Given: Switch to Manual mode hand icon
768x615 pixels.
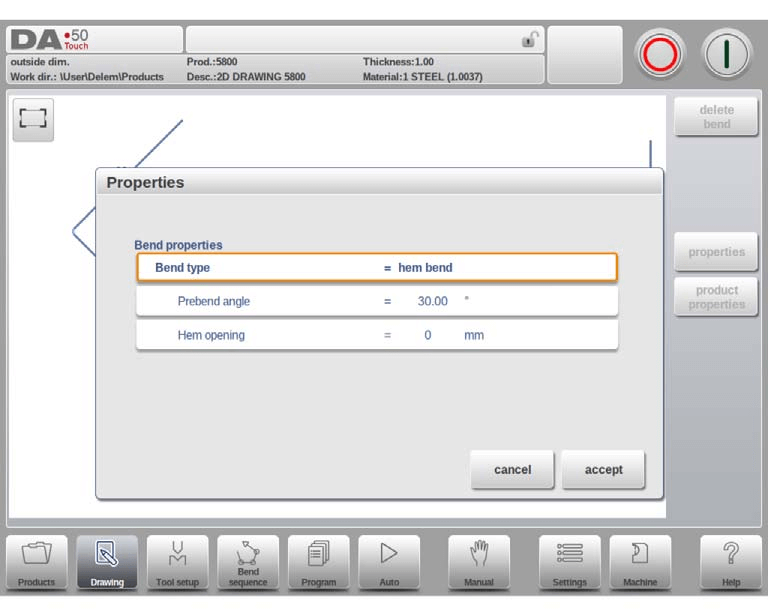Looking at the screenshot, I should pyautogui.click(x=479, y=562).
